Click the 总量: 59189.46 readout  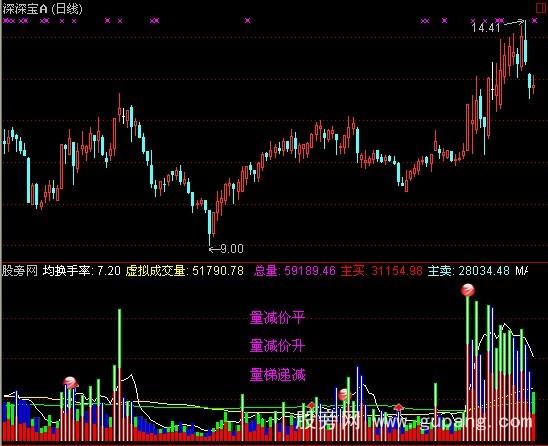point(295,271)
